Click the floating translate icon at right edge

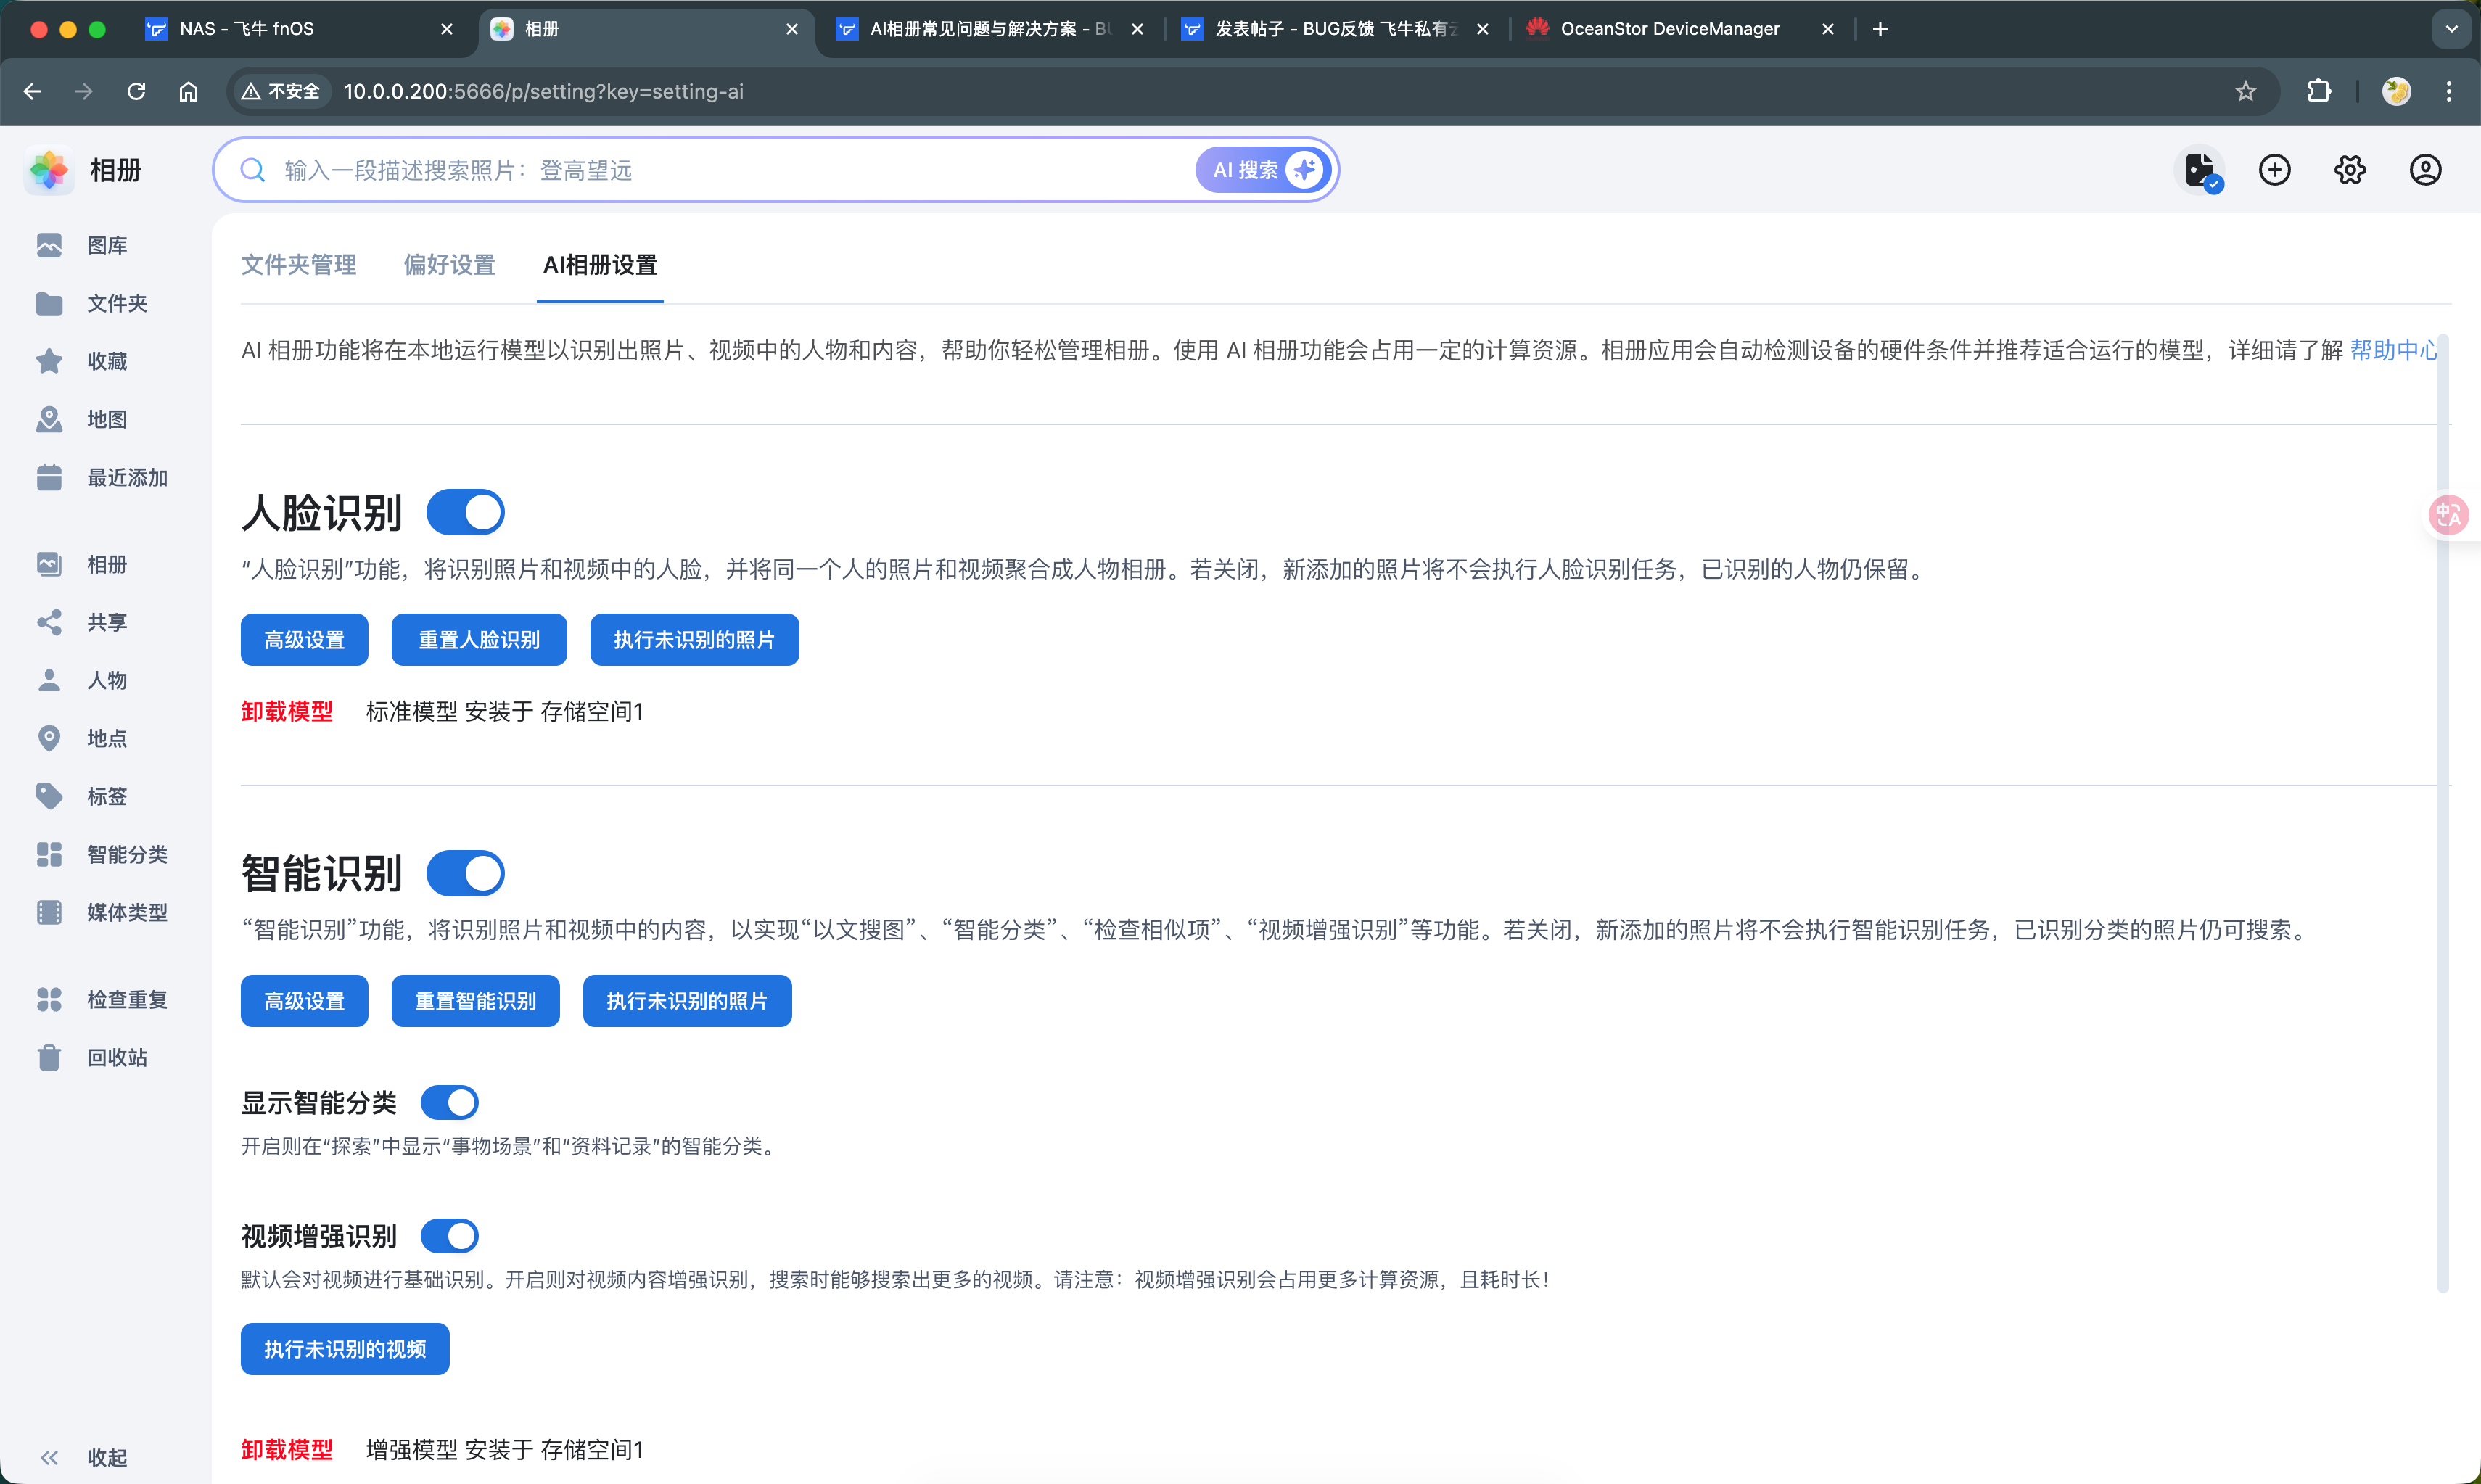click(x=2449, y=515)
